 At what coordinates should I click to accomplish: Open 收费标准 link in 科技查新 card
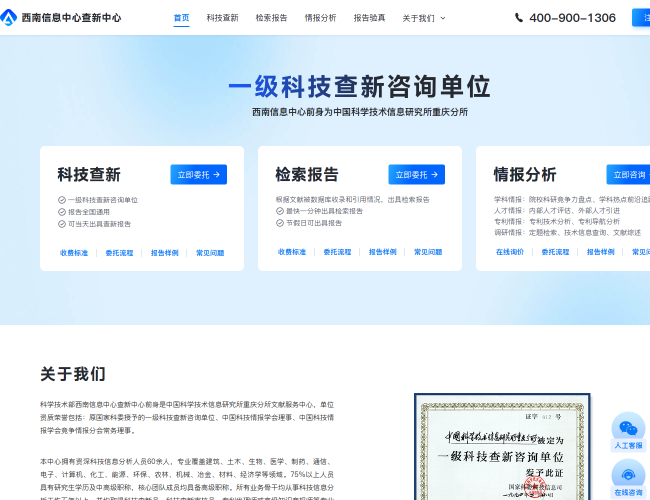click(74, 253)
